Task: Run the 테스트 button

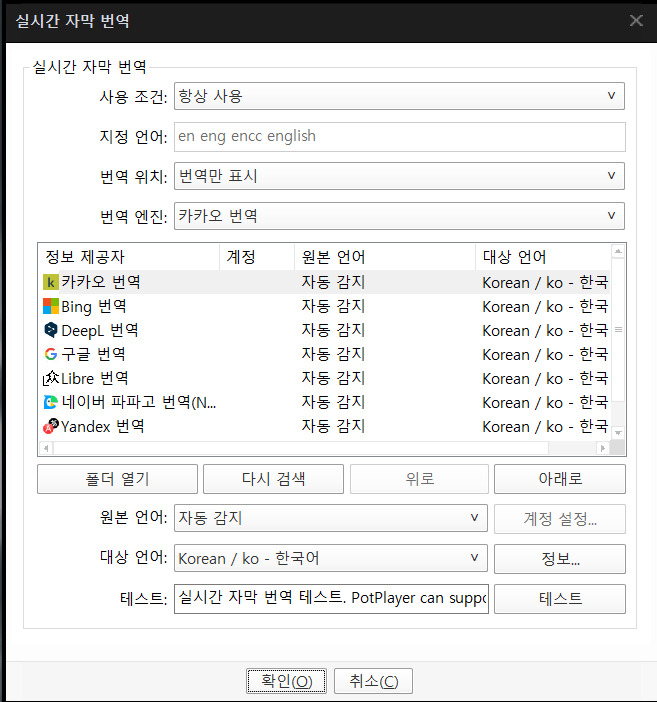Action: (560, 599)
